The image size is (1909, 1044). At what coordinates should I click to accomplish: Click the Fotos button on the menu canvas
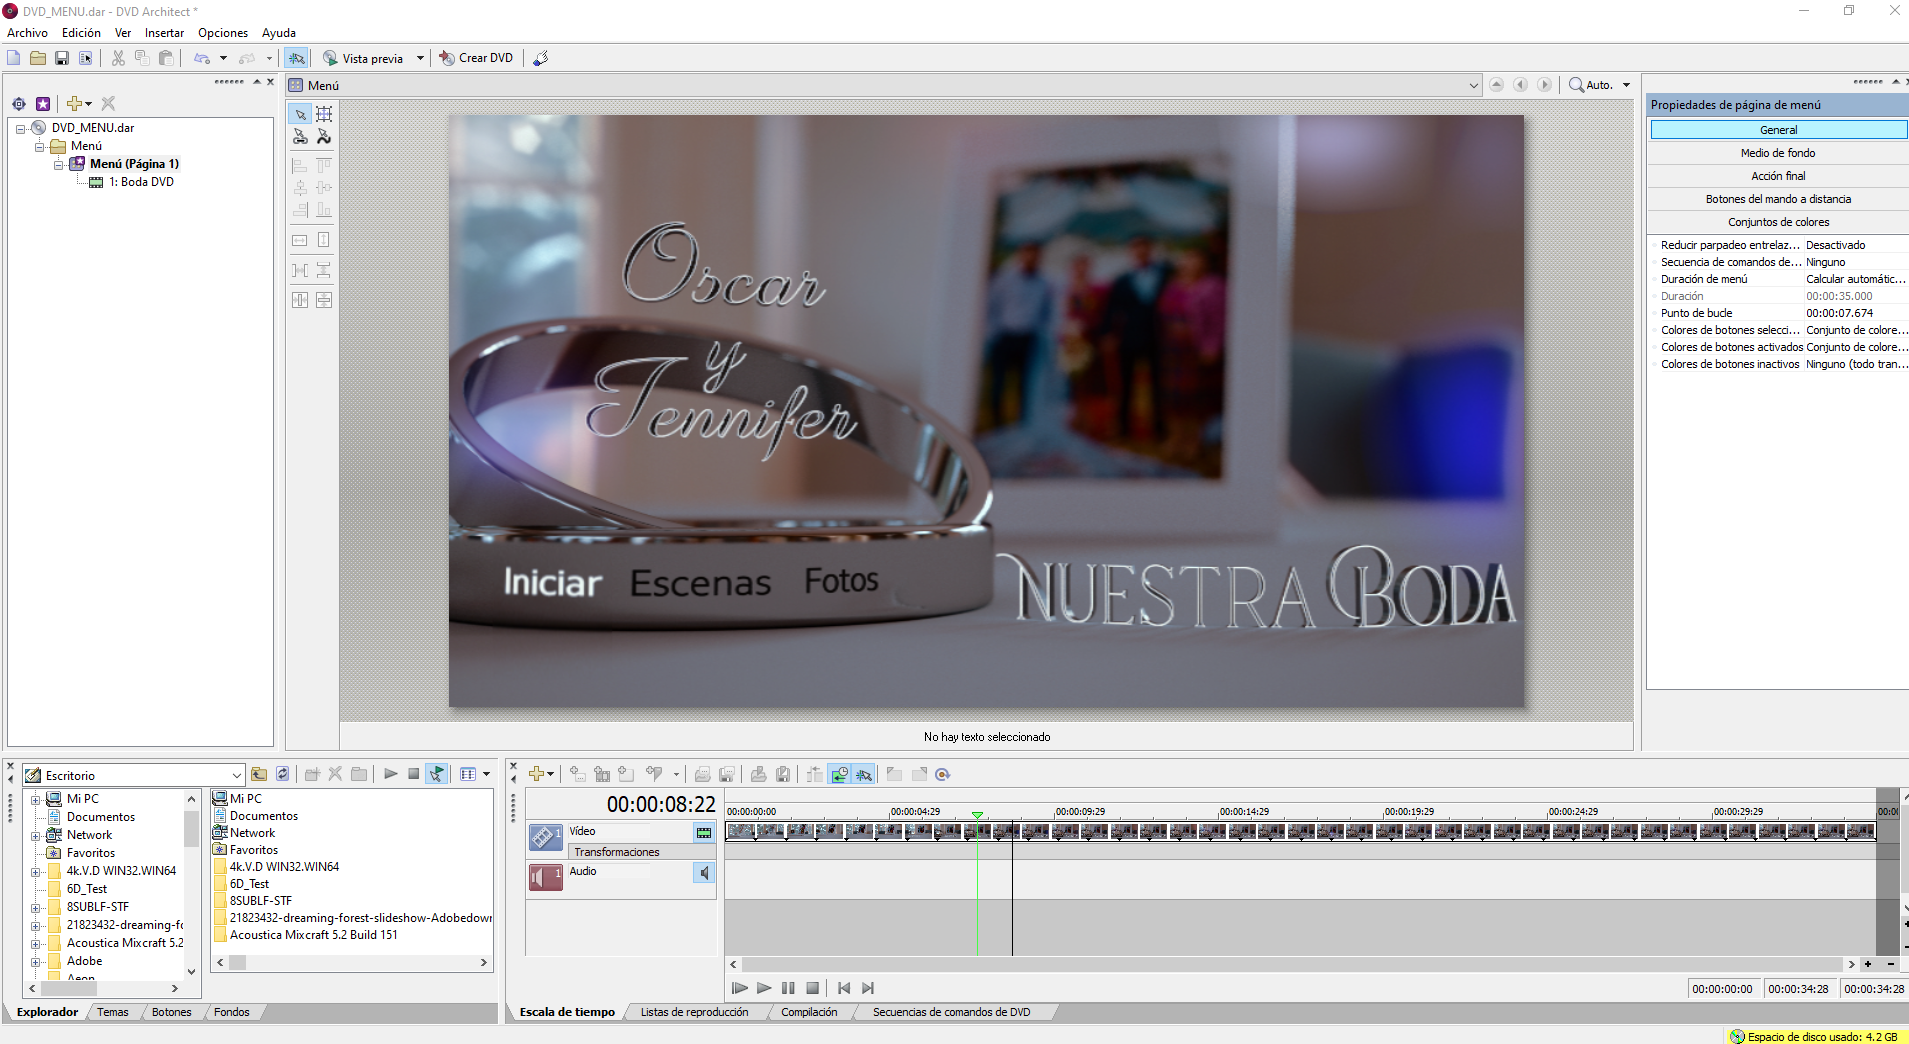[x=841, y=580]
